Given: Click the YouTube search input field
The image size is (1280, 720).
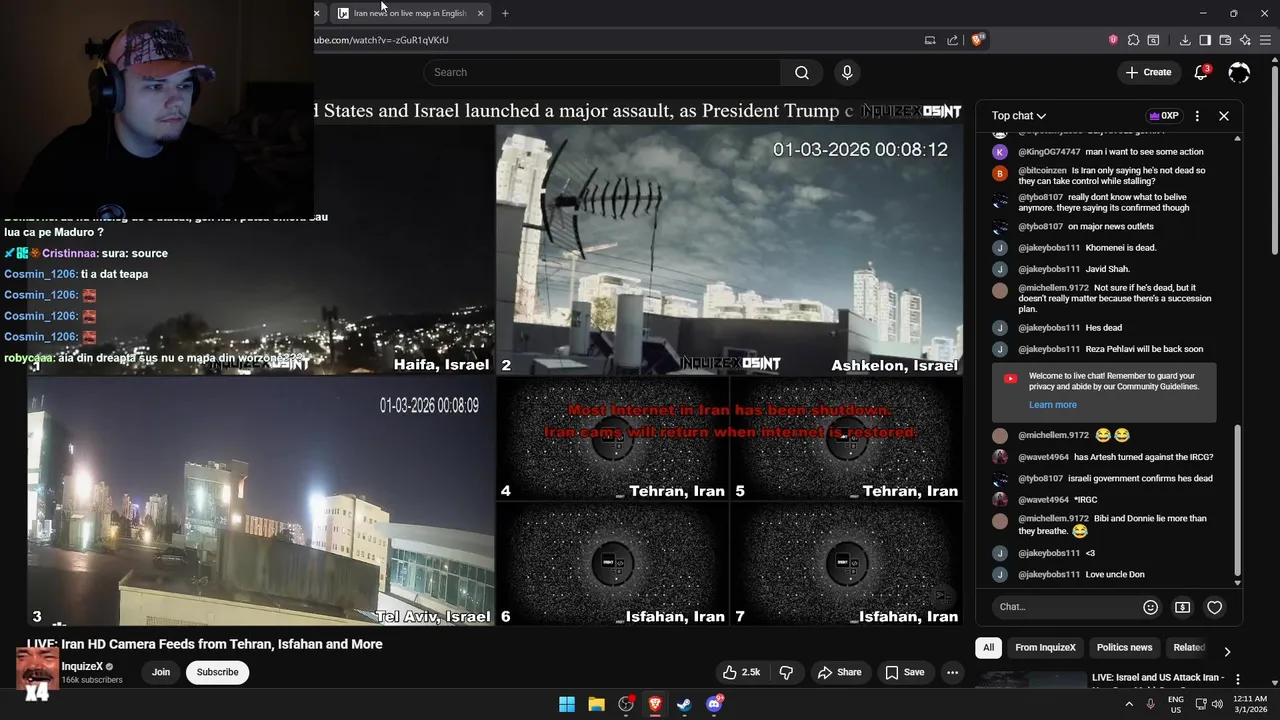Looking at the screenshot, I should point(602,72).
